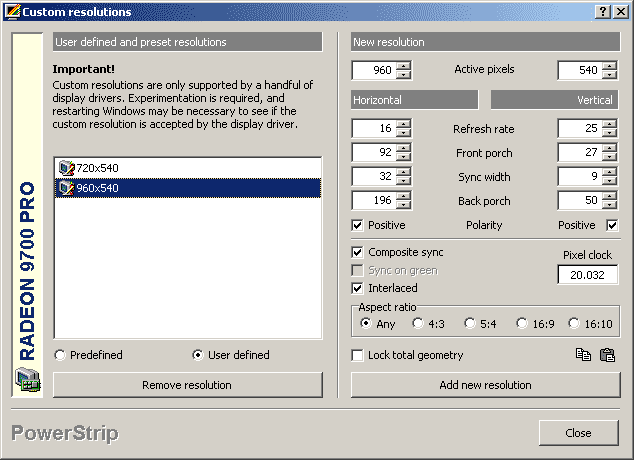This screenshot has height=460, width=634.
Task: Disable the Composite sync checkbox
Action: (357, 253)
